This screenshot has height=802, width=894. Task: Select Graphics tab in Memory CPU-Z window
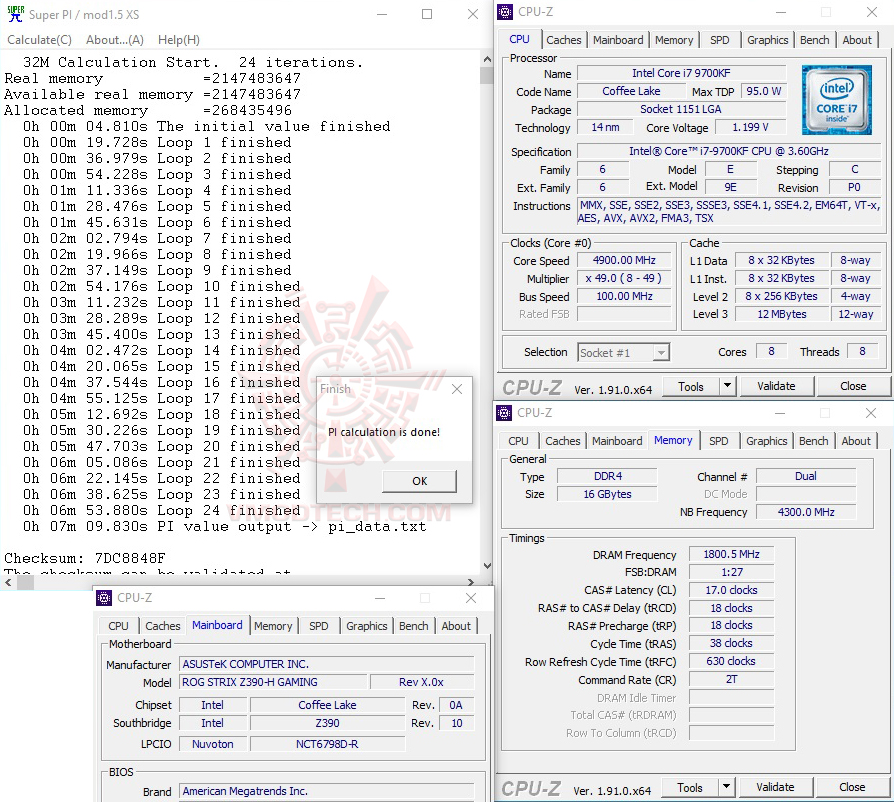click(766, 441)
